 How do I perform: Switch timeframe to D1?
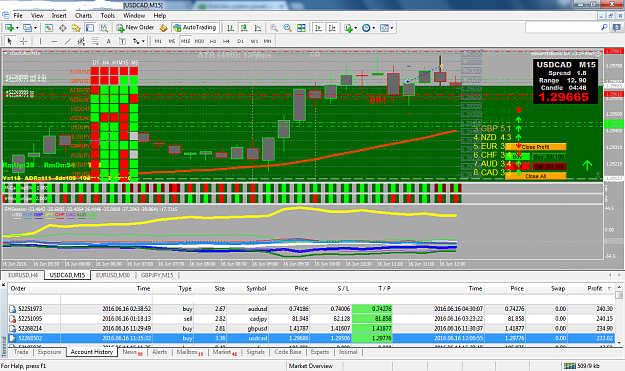(x=240, y=41)
